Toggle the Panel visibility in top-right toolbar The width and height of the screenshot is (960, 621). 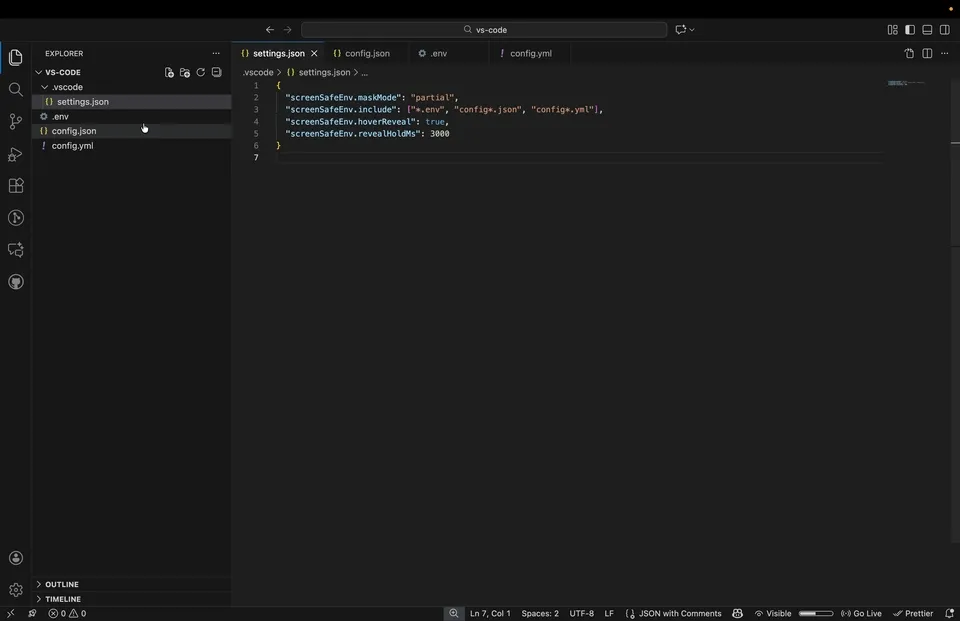click(x=926, y=29)
